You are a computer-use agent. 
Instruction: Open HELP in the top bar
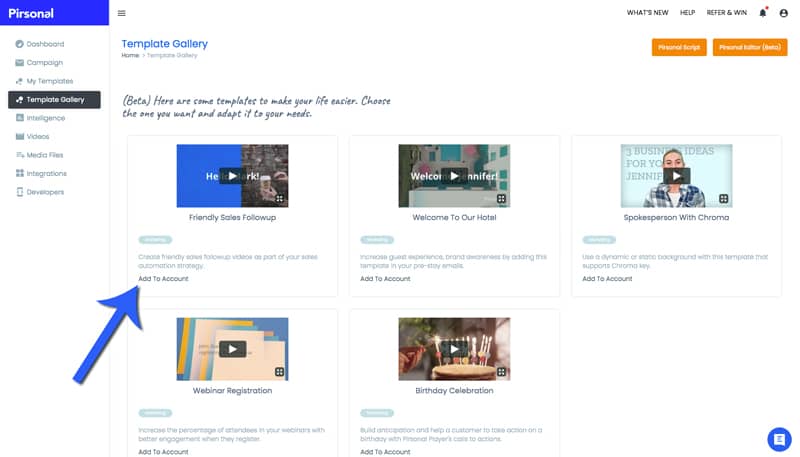coord(687,13)
